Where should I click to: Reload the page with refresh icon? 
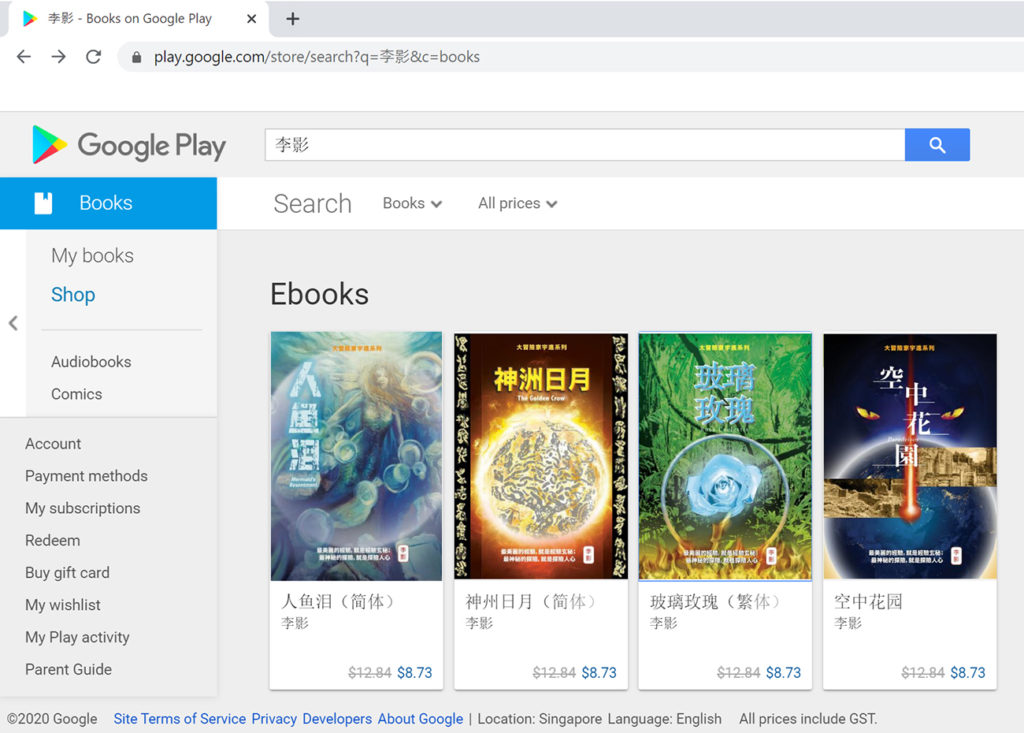[x=93, y=57]
